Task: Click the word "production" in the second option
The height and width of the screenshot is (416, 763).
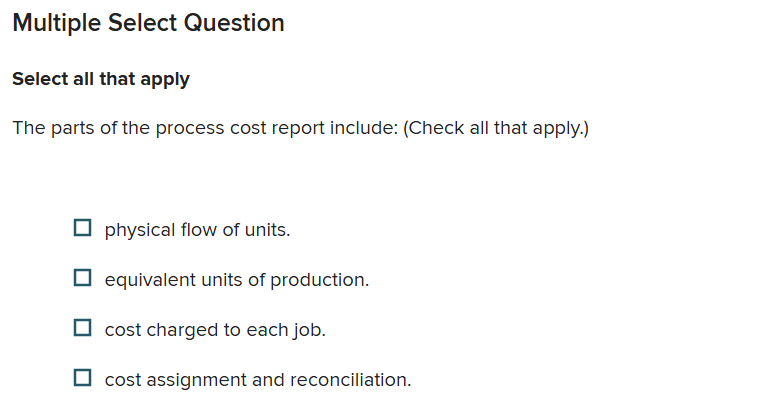Action: 317,280
